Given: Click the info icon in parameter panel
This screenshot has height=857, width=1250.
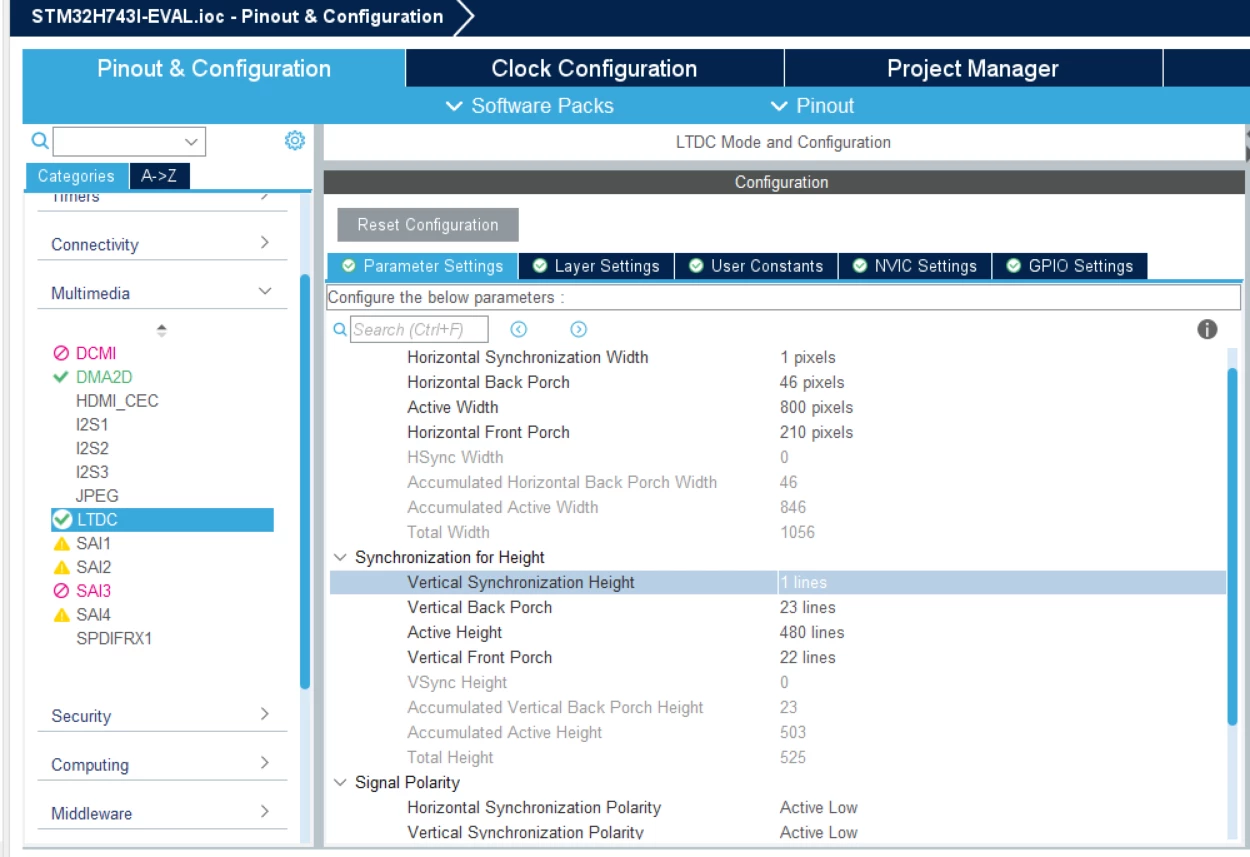Looking at the screenshot, I should click(x=1207, y=329).
